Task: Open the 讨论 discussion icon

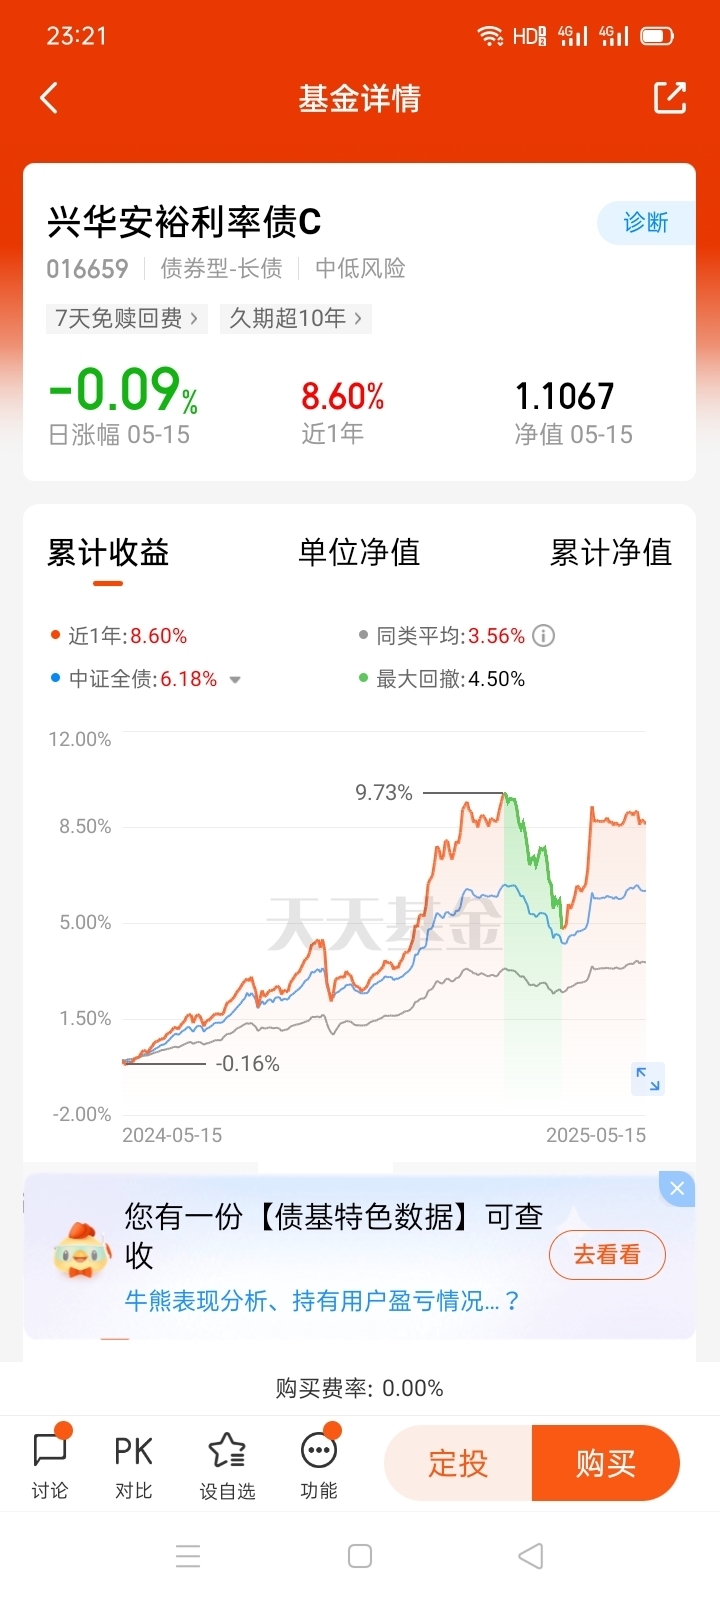Action: [50, 1463]
